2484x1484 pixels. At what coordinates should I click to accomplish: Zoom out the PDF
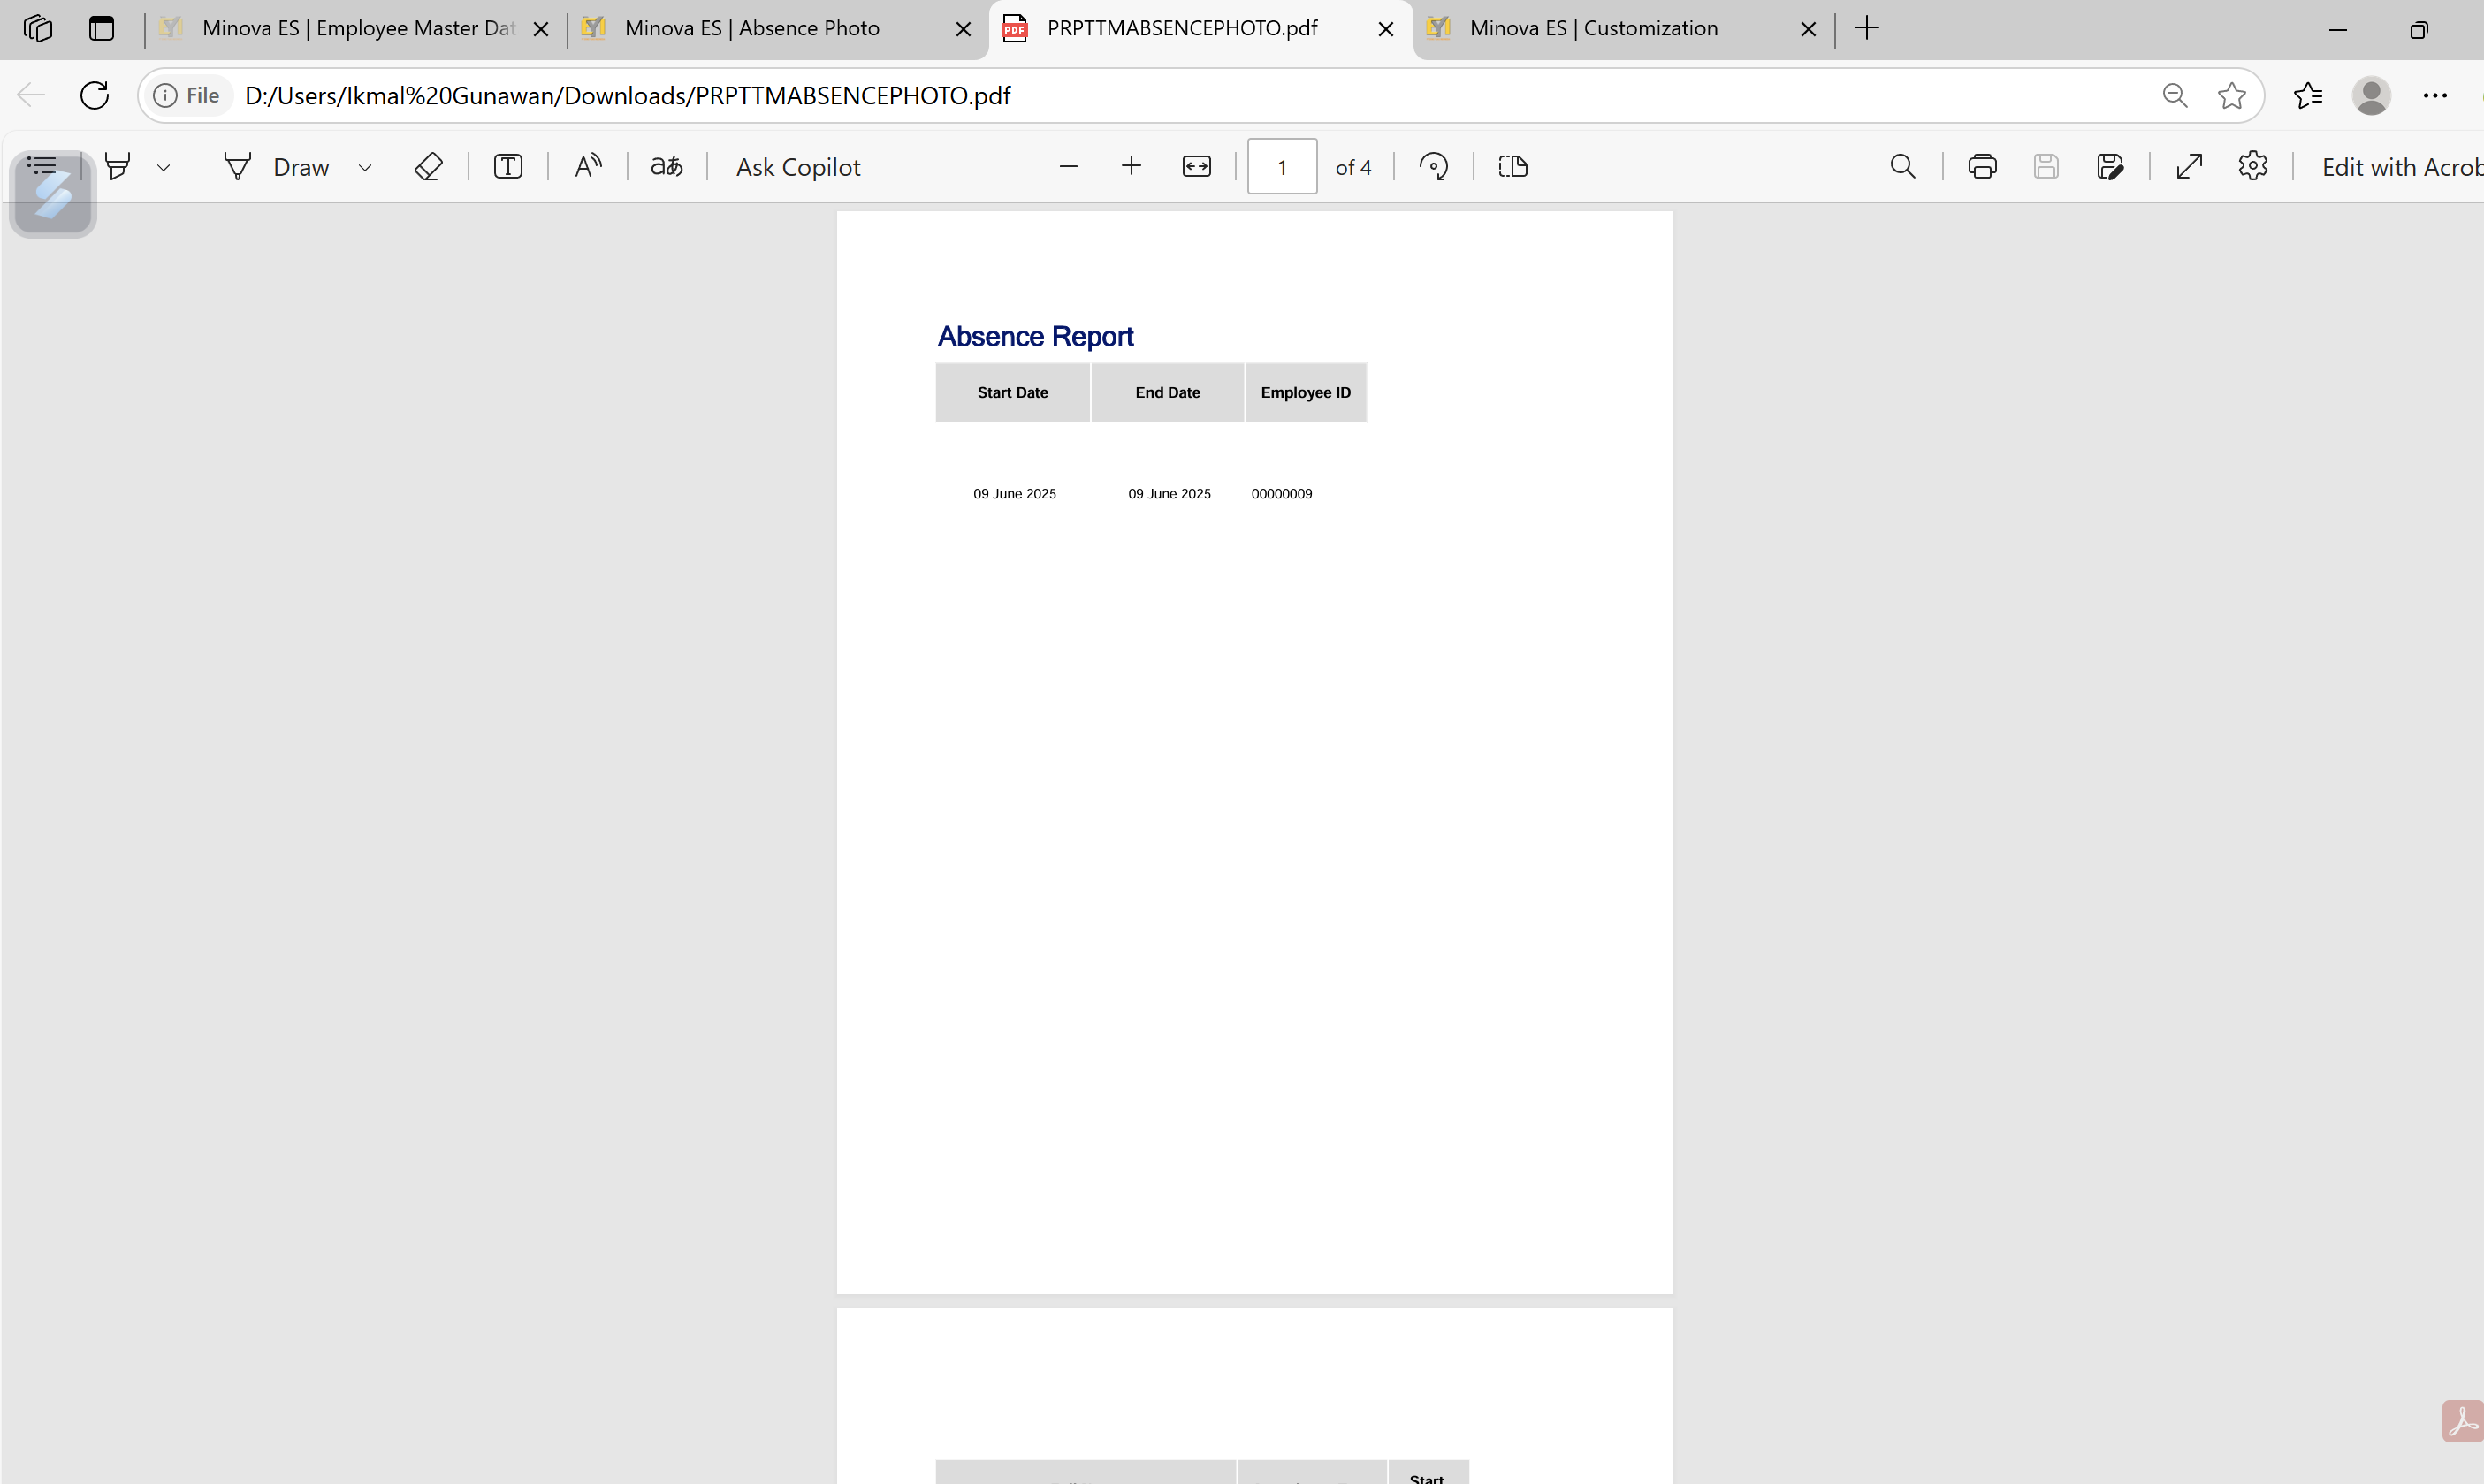1068,166
